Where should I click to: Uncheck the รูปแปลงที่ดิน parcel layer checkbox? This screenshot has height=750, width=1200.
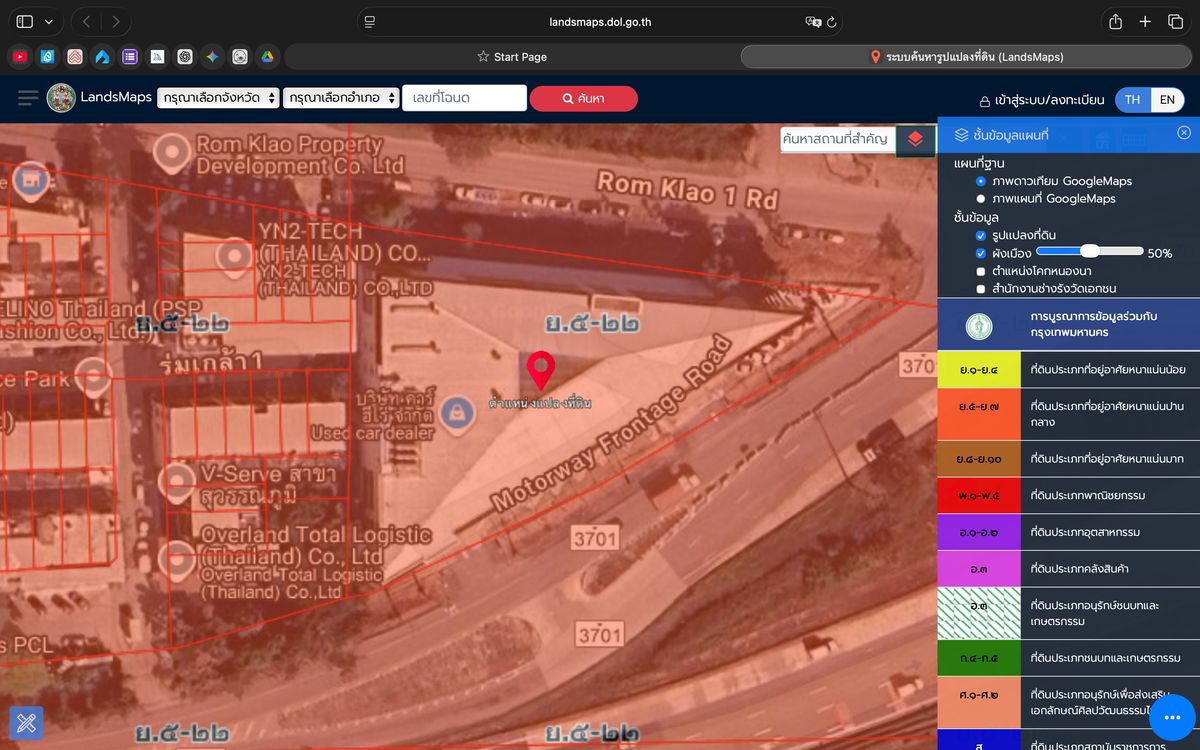click(981, 235)
